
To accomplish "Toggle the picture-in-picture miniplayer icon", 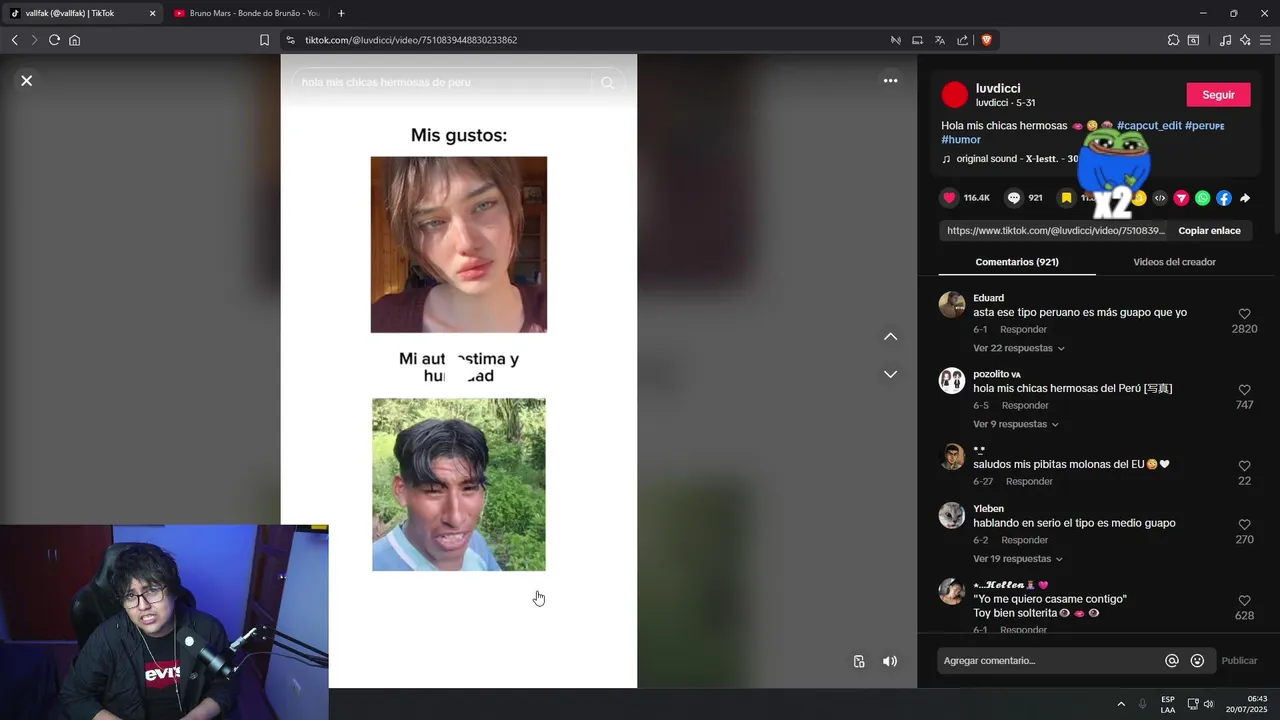I will [x=859, y=661].
